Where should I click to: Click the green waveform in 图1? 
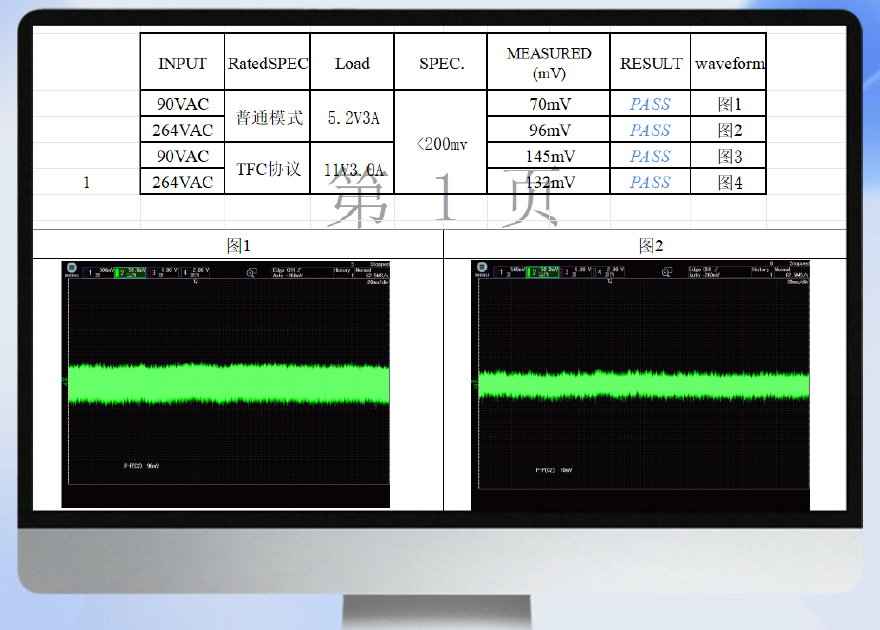click(228, 381)
